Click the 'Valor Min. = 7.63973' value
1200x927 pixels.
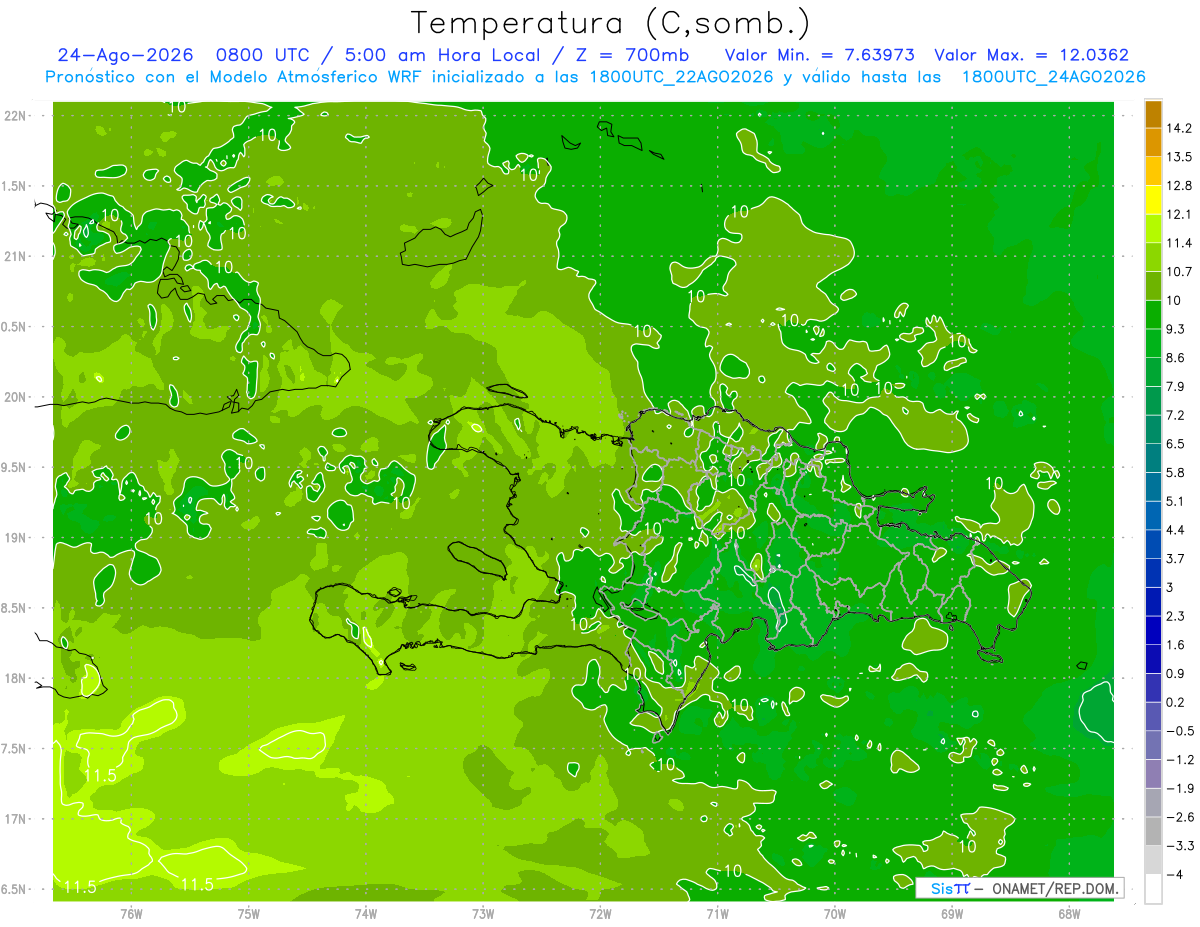[820, 55]
